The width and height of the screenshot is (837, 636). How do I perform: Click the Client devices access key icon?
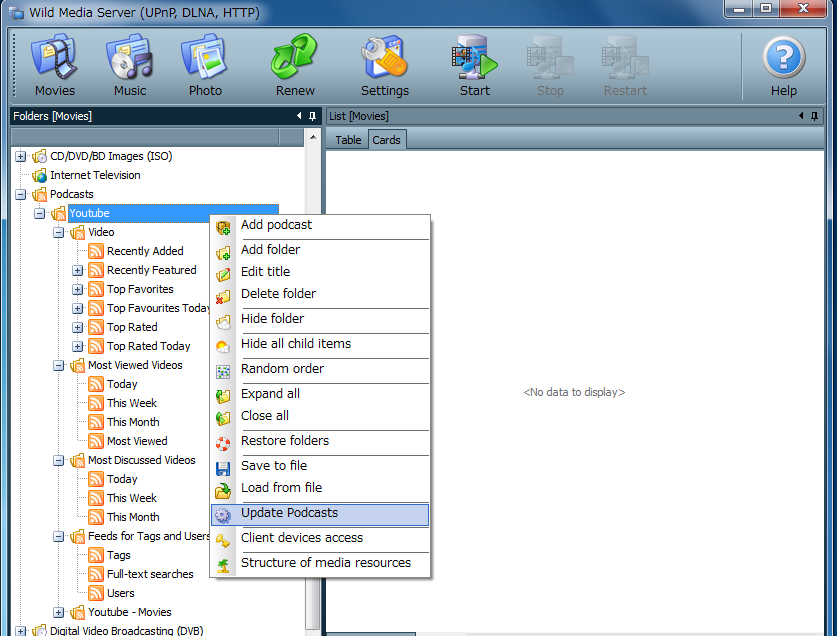pyautogui.click(x=223, y=540)
